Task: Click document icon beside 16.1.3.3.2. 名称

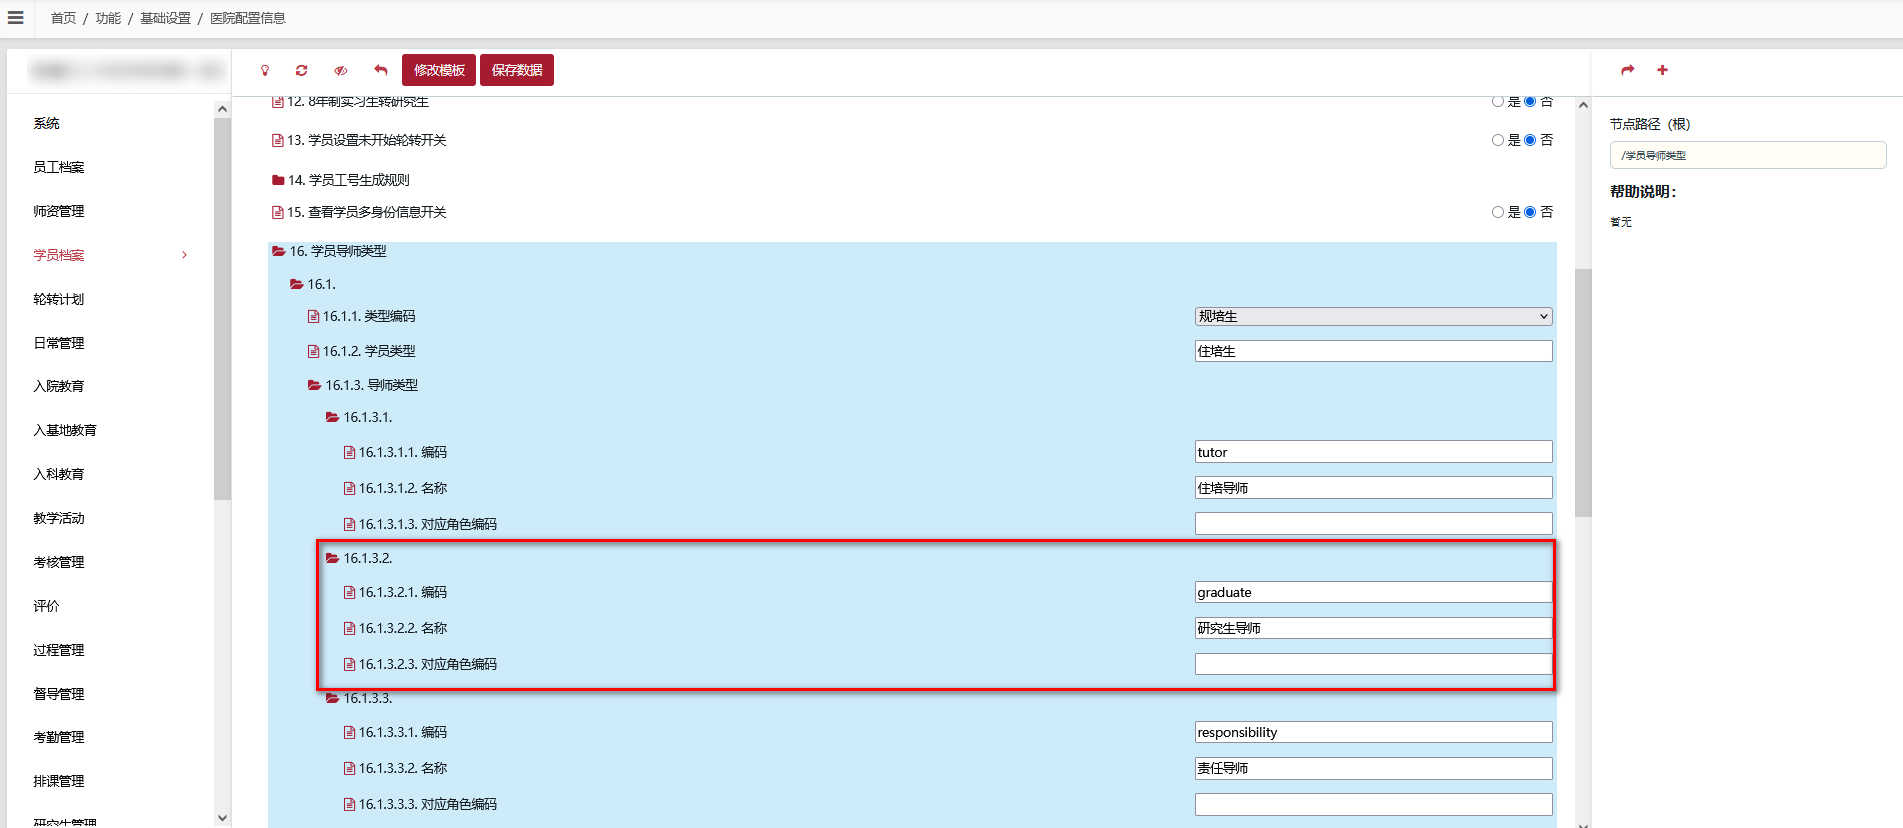Action: (x=349, y=769)
